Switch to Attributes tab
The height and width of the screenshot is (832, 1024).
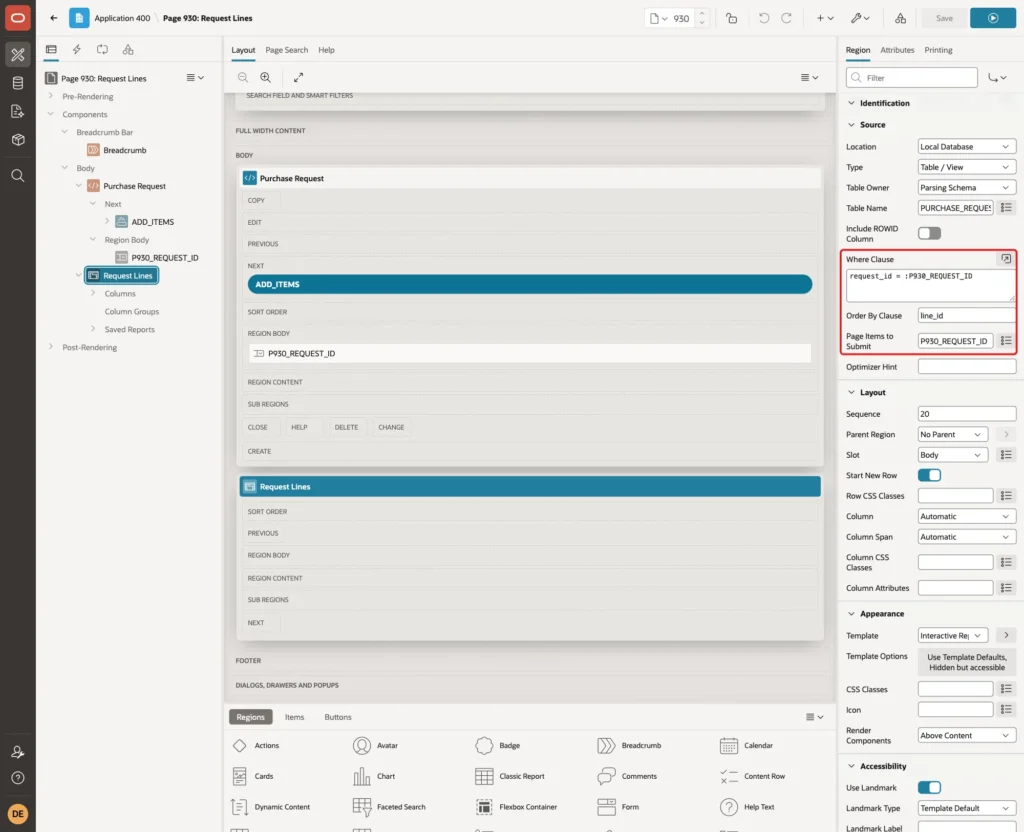coord(897,50)
